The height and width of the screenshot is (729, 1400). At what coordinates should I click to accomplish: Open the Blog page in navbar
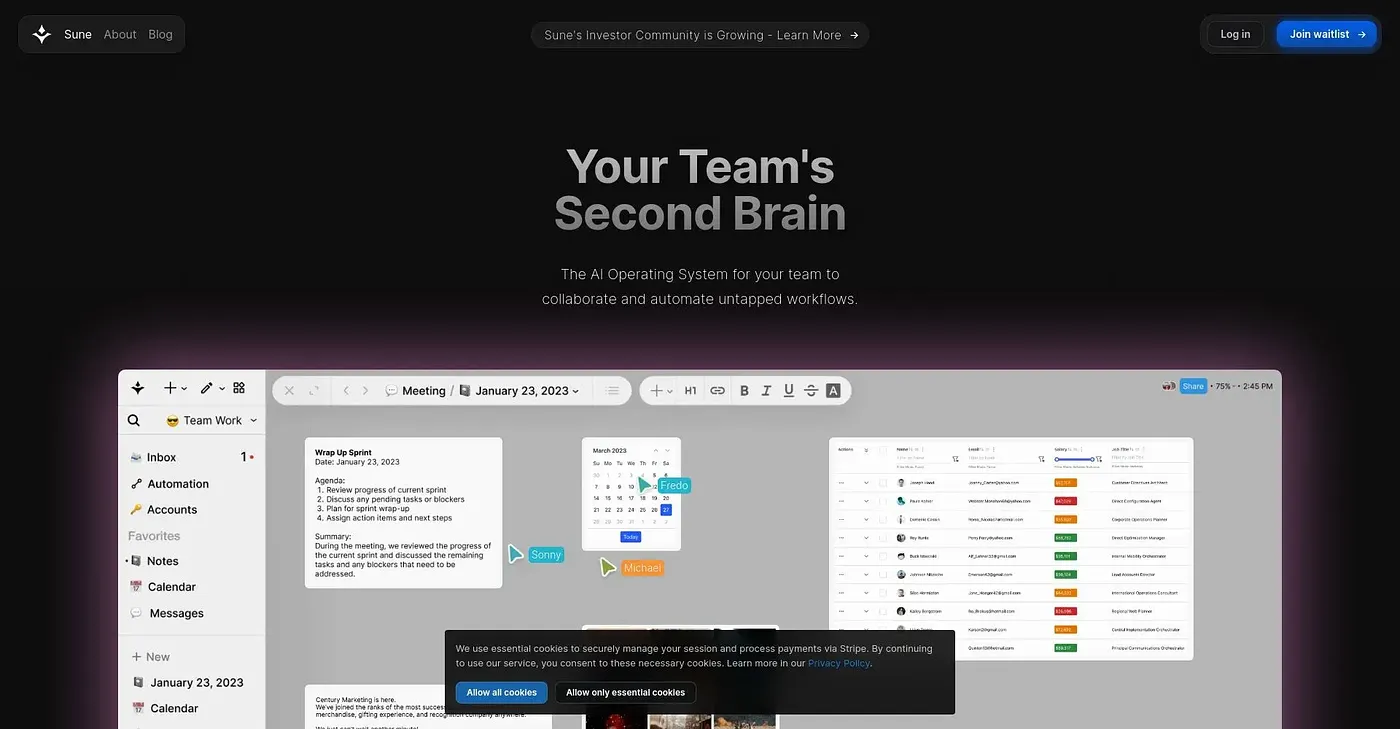tap(161, 34)
